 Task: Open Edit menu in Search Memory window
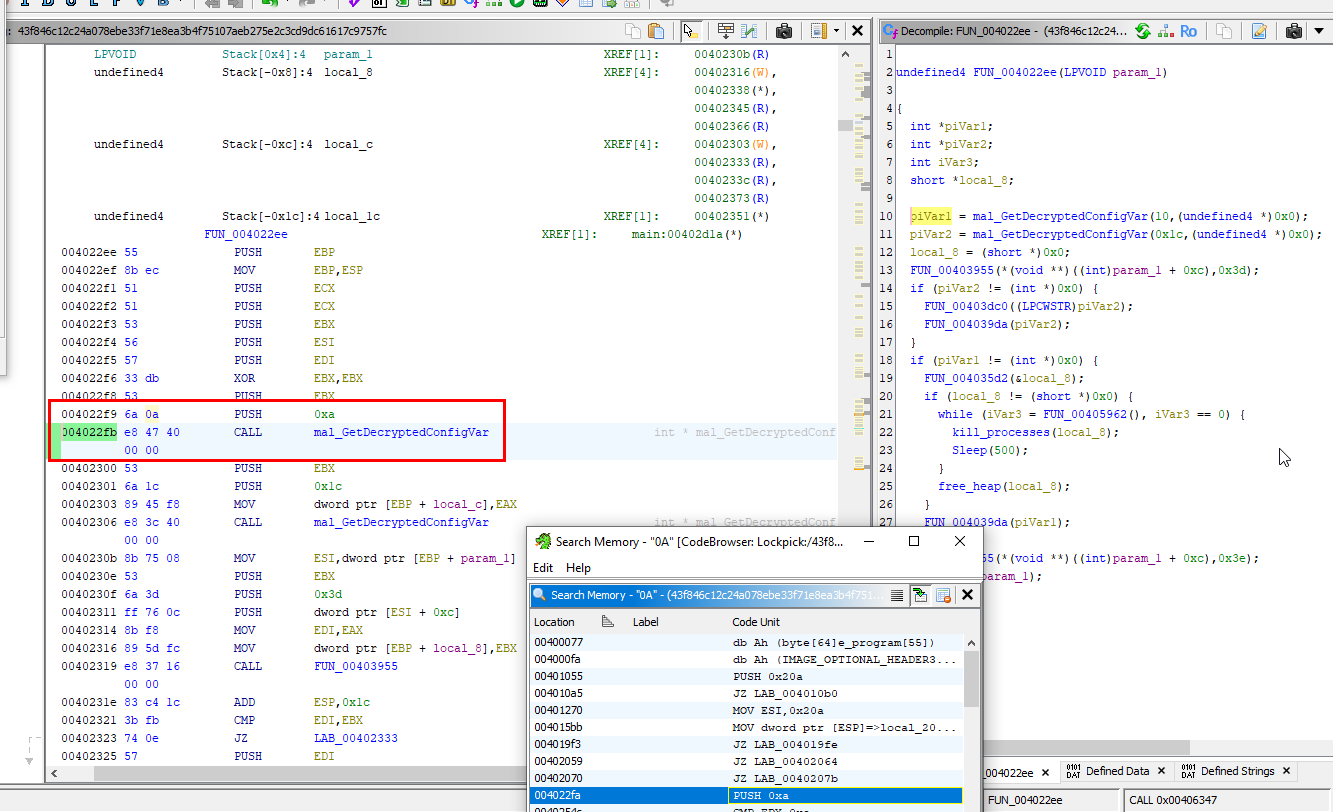(x=543, y=568)
